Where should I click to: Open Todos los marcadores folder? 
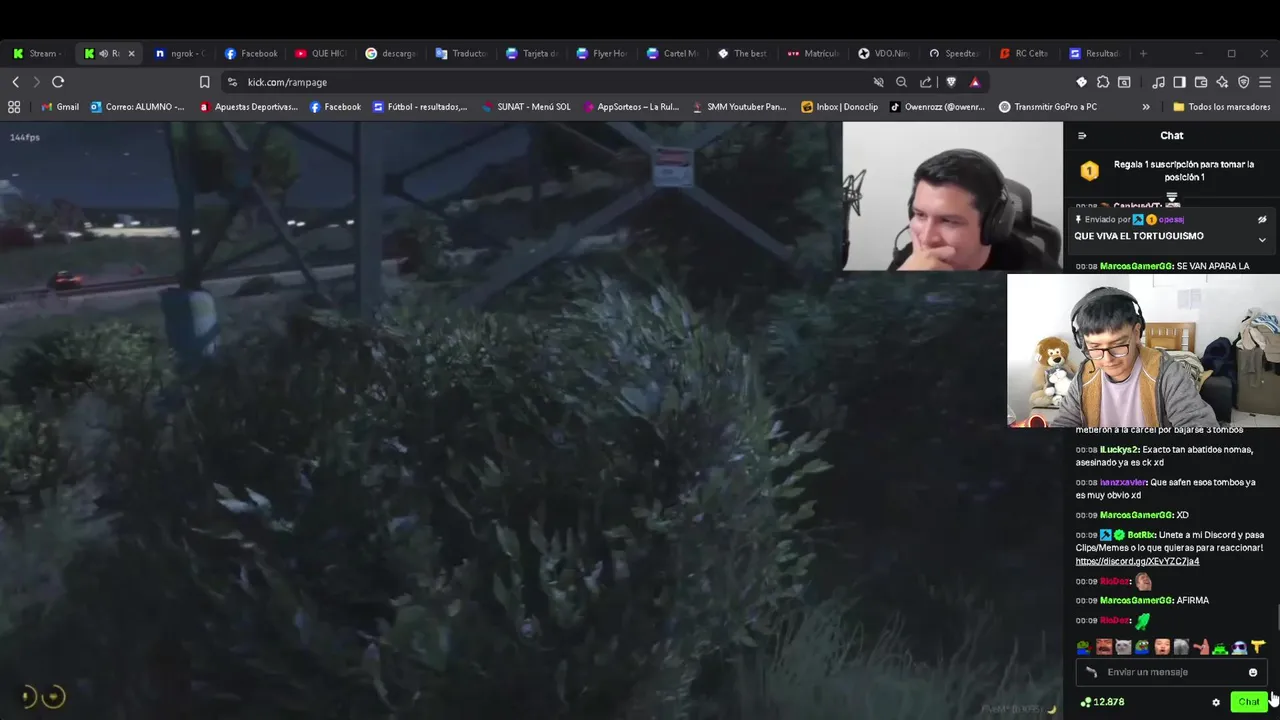pyautogui.click(x=1221, y=107)
